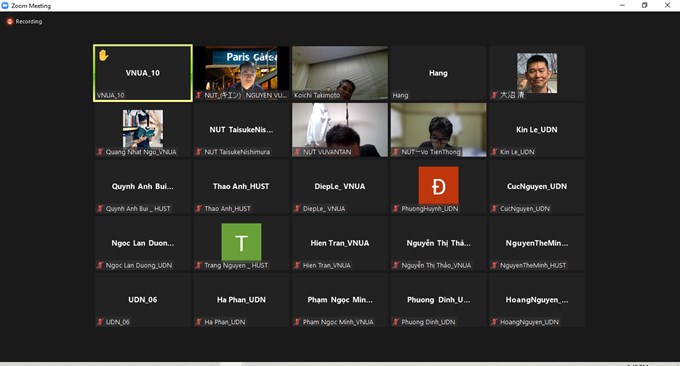The height and width of the screenshot is (366, 680).
Task: Click muted mic icon beside Kin Le_UDN label
Action: tap(494, 152)
